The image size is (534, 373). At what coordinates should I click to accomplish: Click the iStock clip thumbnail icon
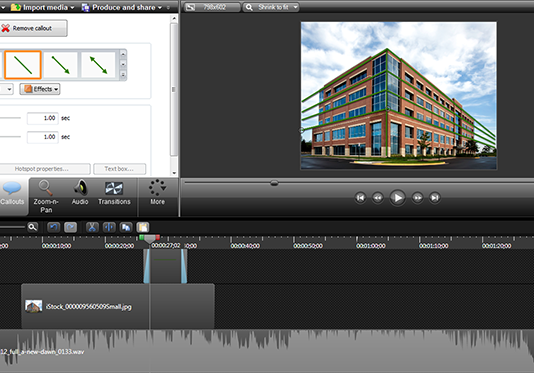tap(34, 306)
